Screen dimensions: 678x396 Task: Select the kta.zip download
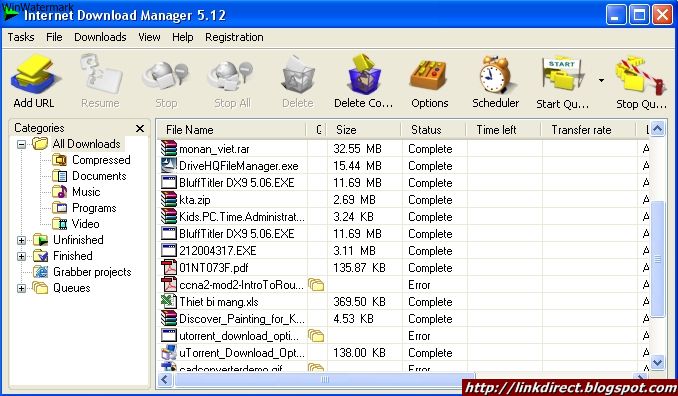tap(195, 200)
